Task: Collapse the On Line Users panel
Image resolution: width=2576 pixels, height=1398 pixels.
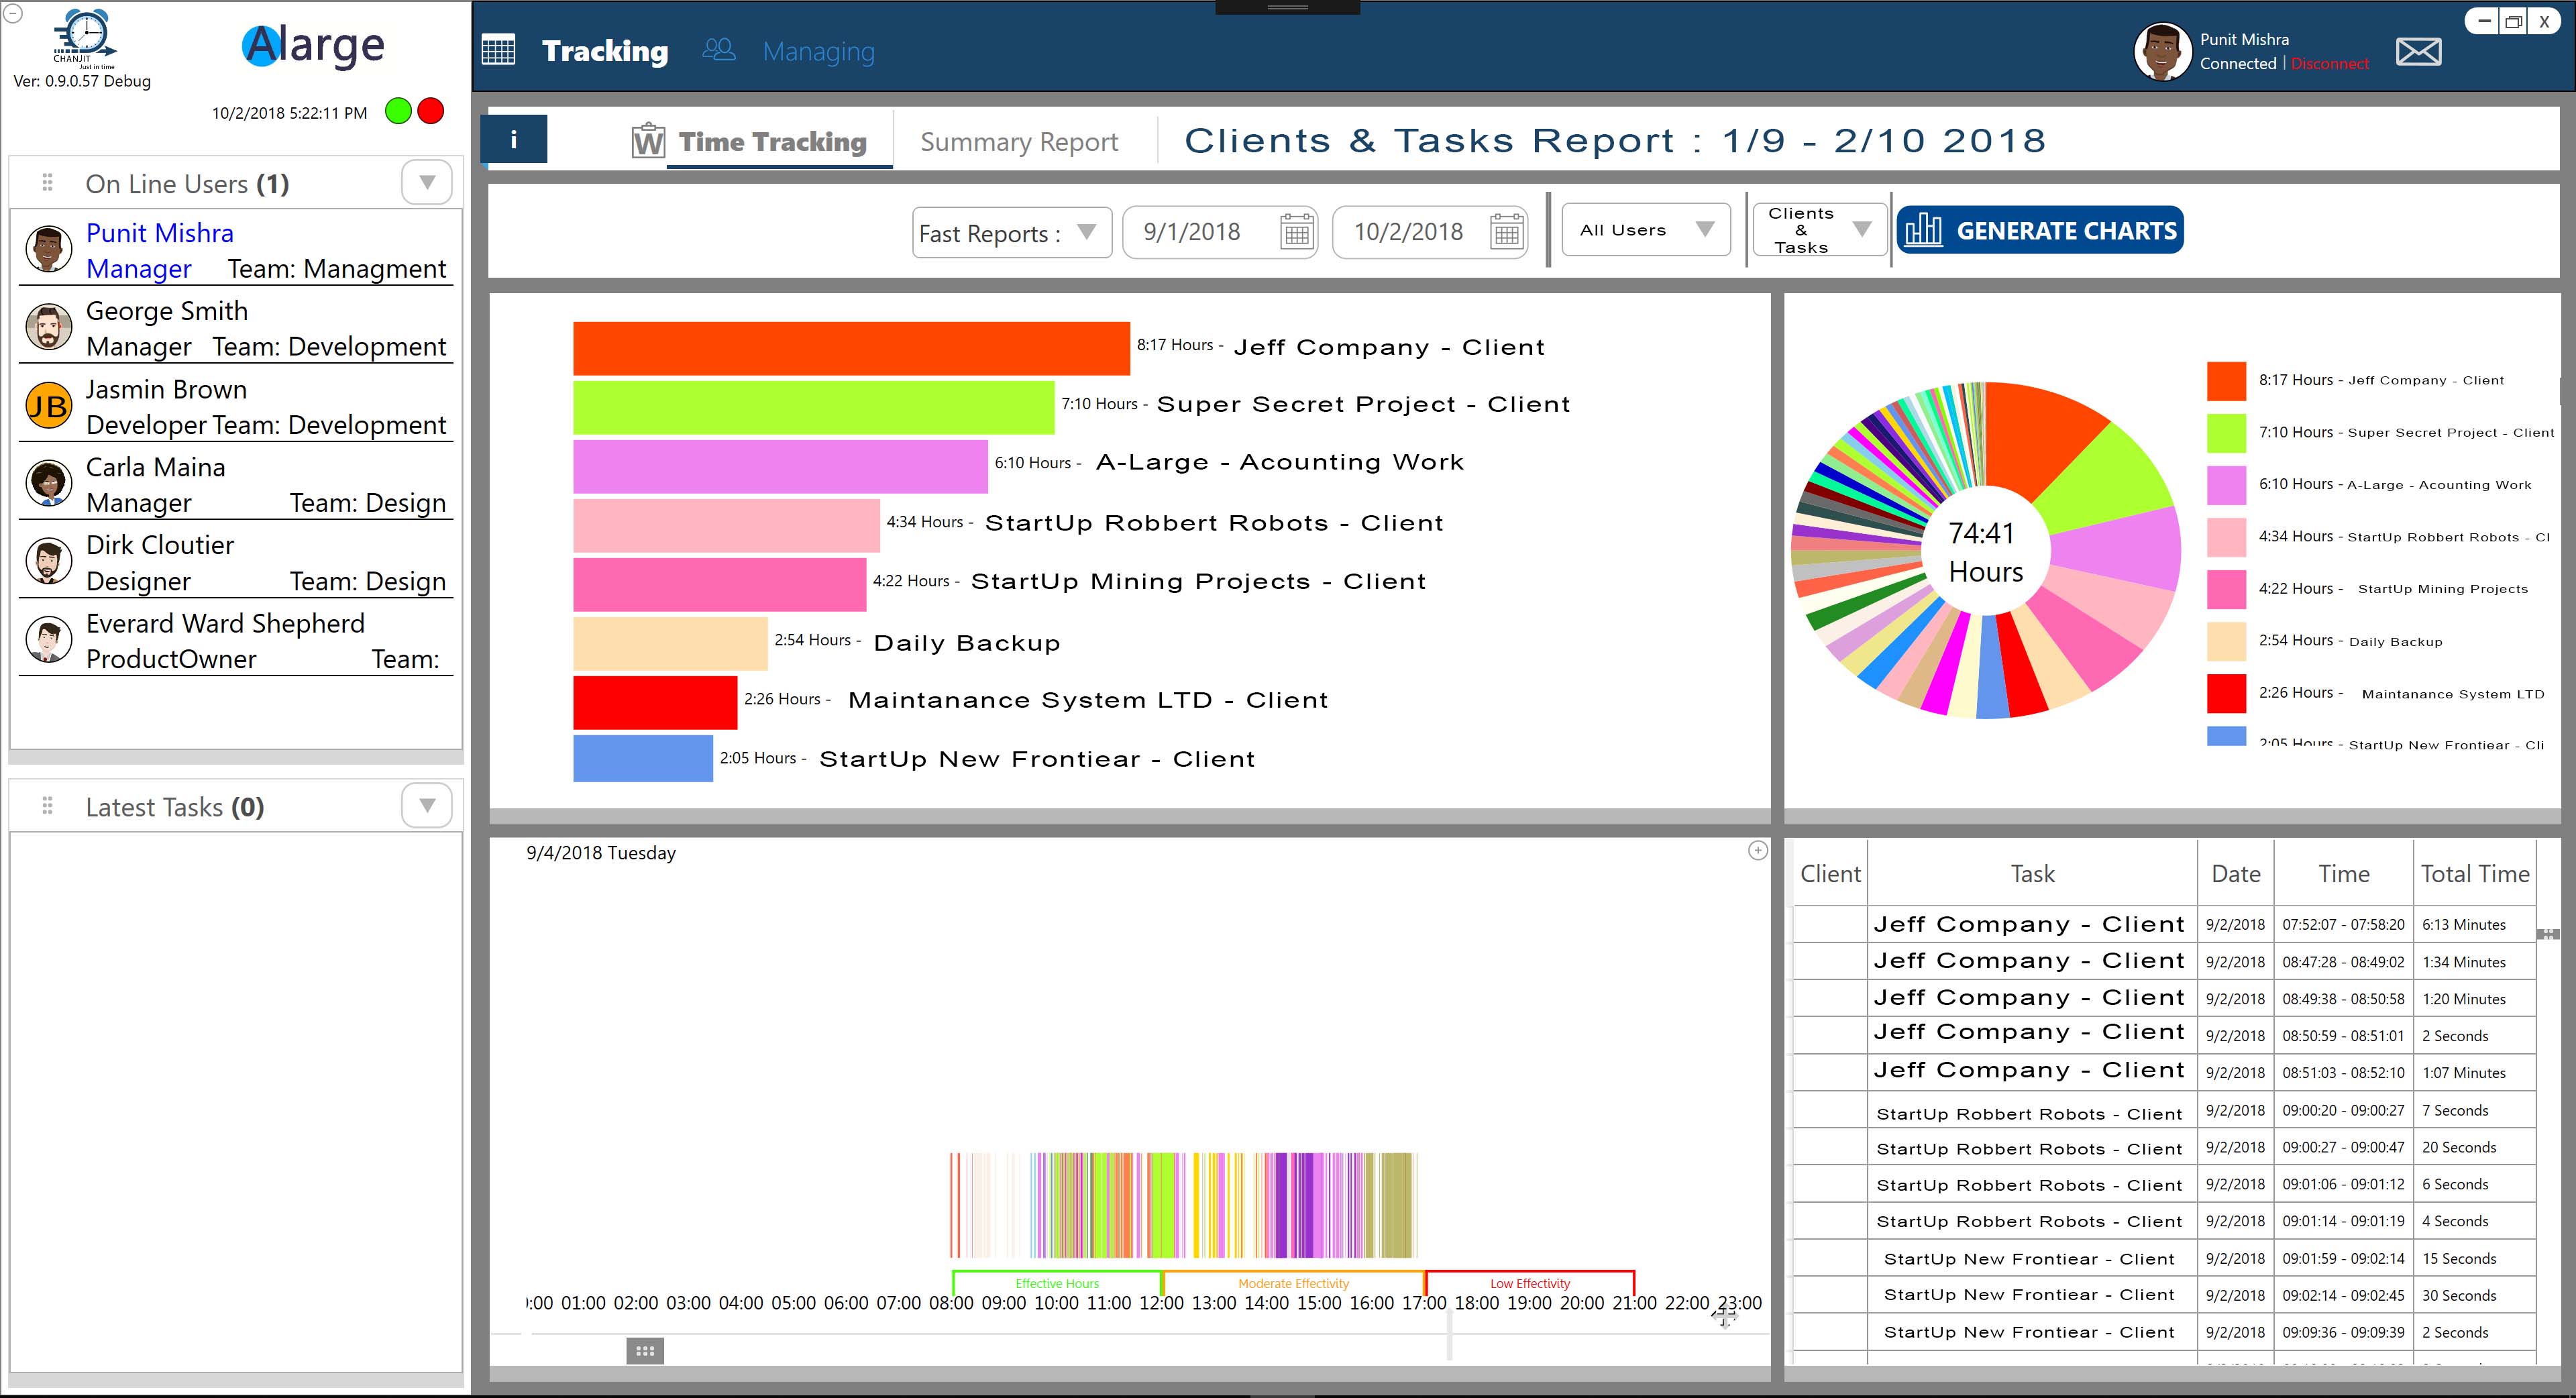Action: pyautogui.click(x=427, y=183)
